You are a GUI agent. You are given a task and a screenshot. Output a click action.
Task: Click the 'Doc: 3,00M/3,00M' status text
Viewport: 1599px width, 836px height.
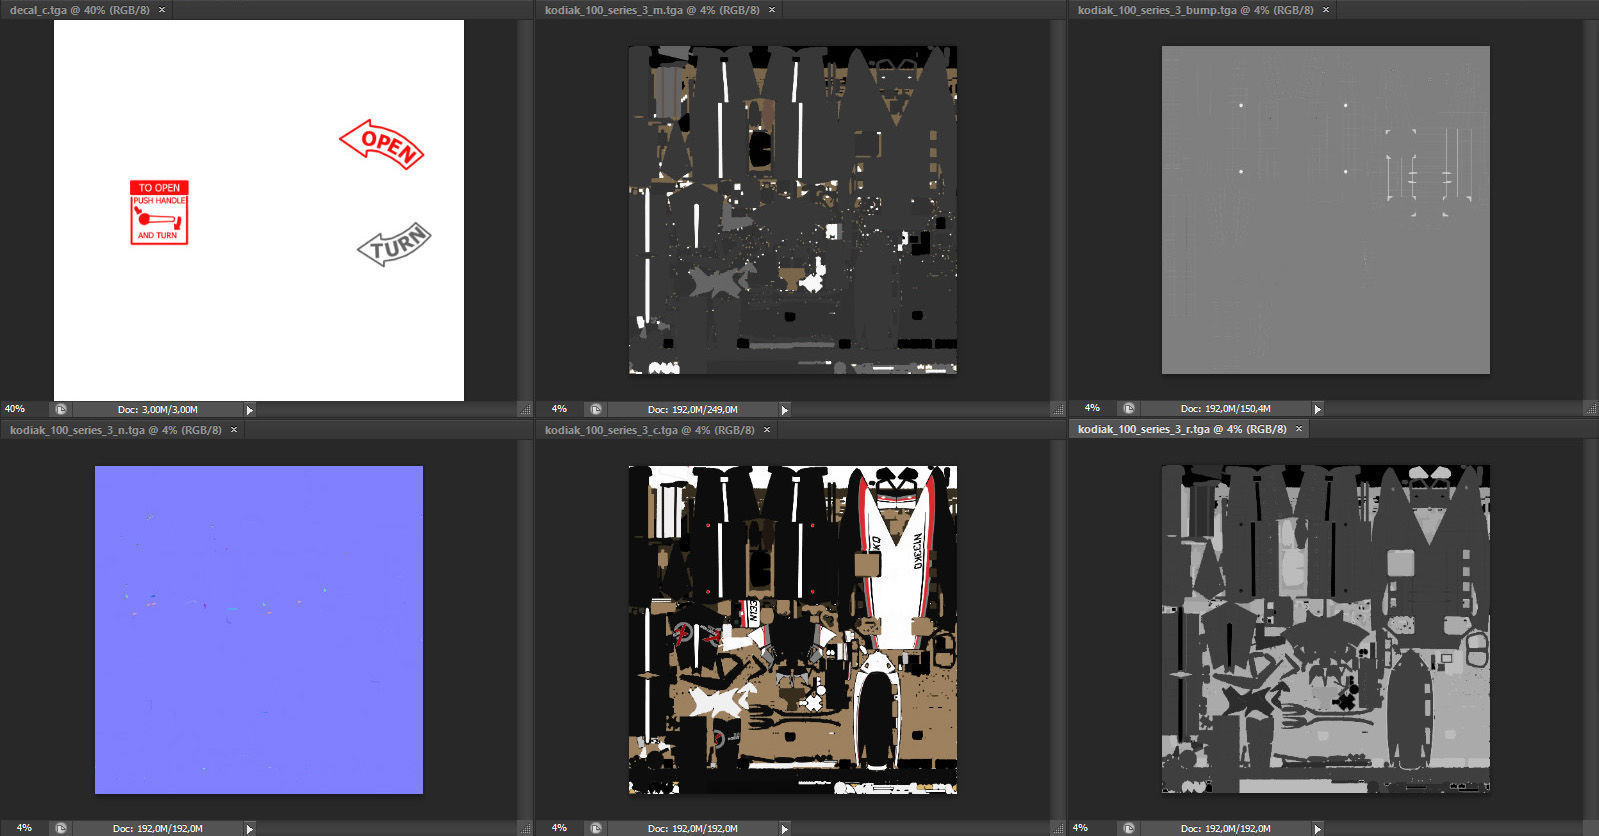pyautogui.click(x=157, y=409)
